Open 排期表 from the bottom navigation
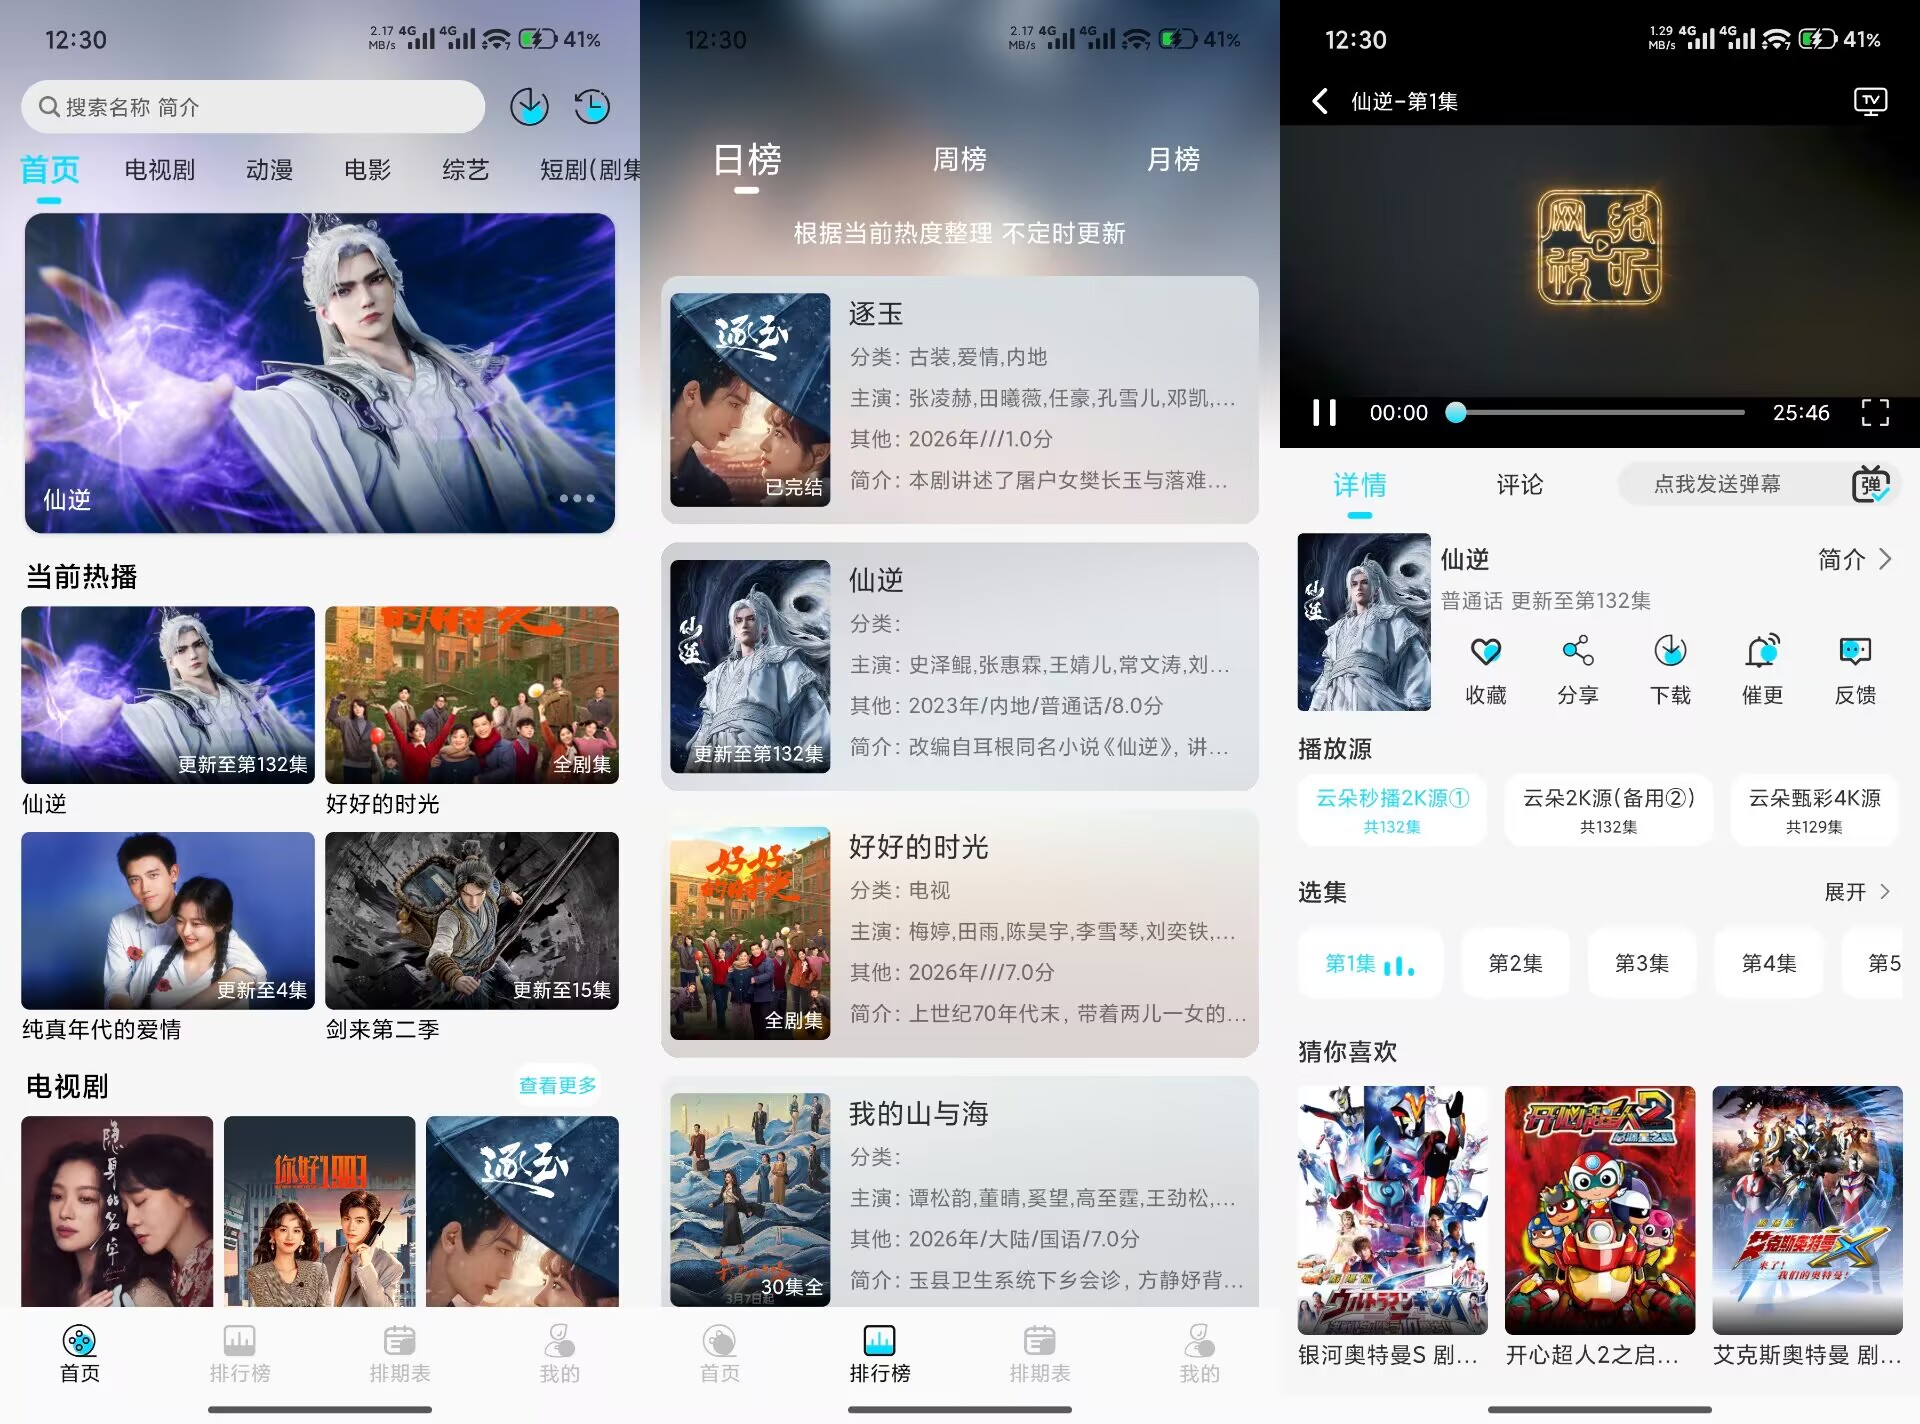 (399, 1355)
